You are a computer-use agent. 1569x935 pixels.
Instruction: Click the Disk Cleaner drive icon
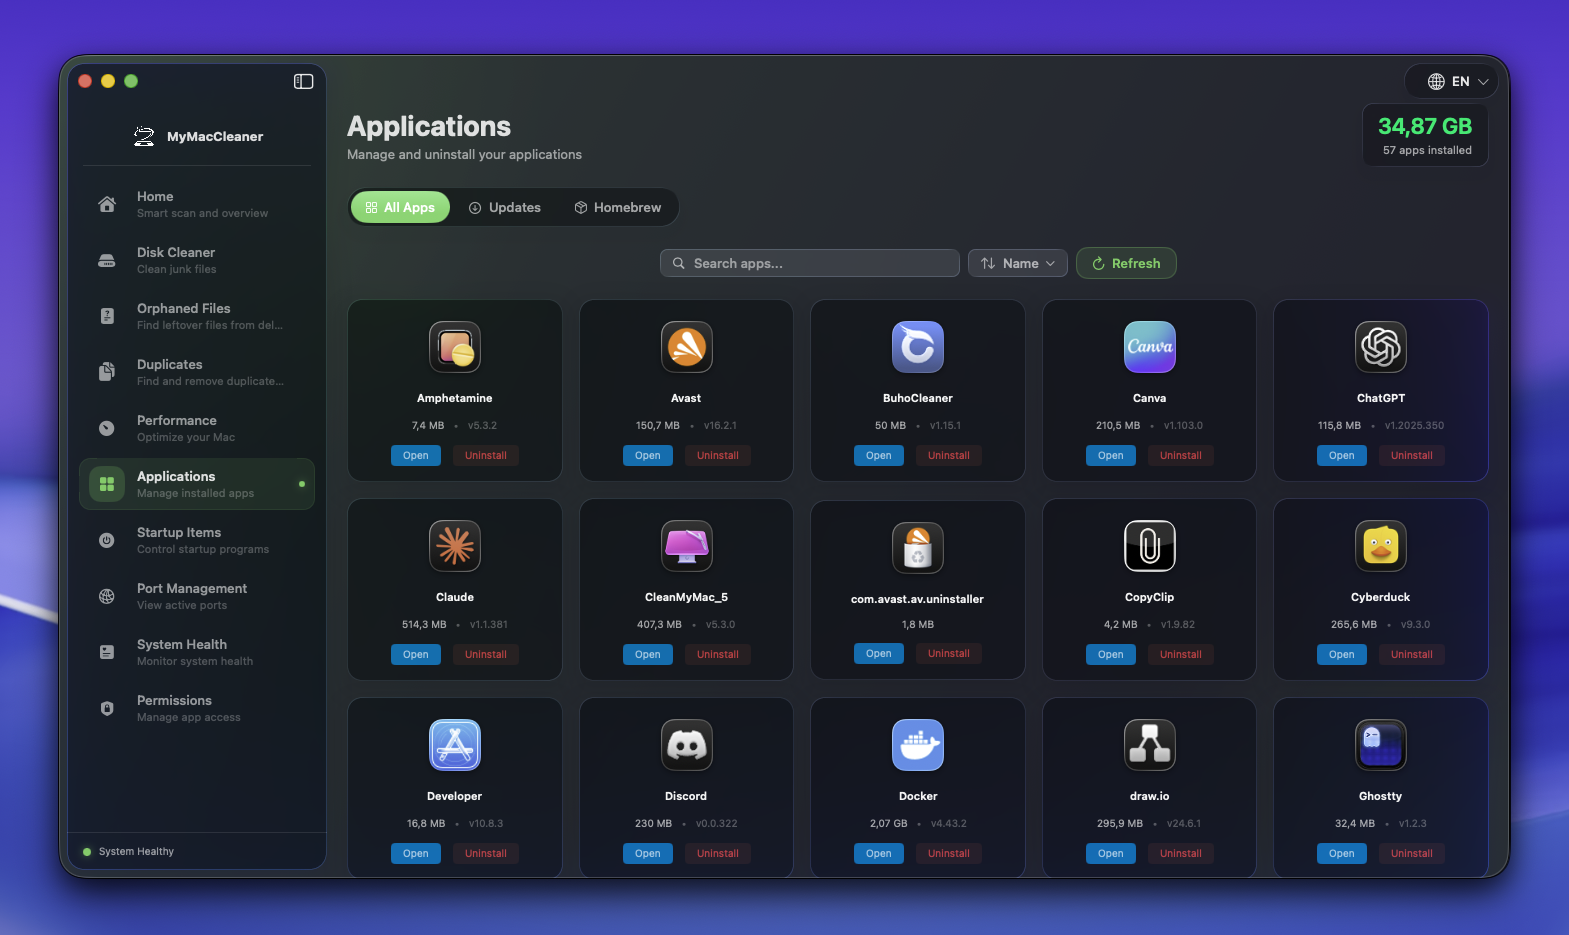[107, 260]
